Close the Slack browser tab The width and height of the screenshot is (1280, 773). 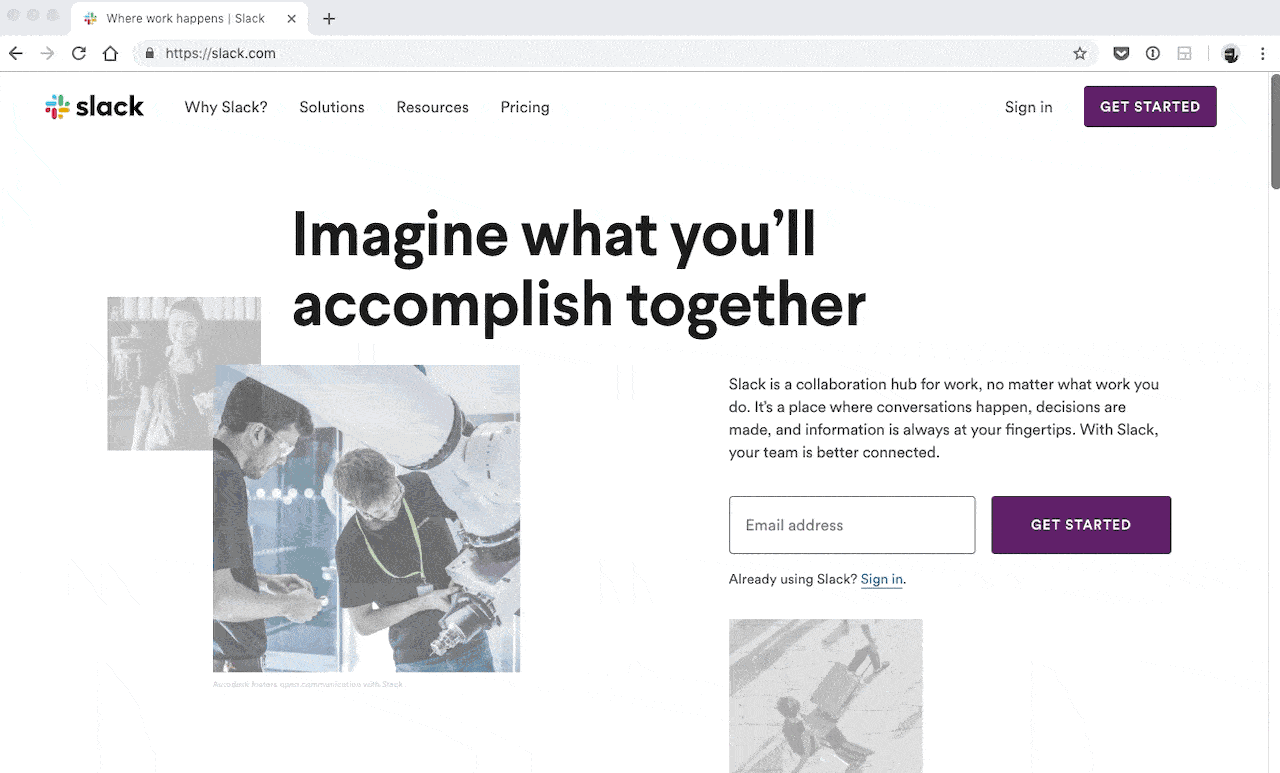tap(290, 18)
